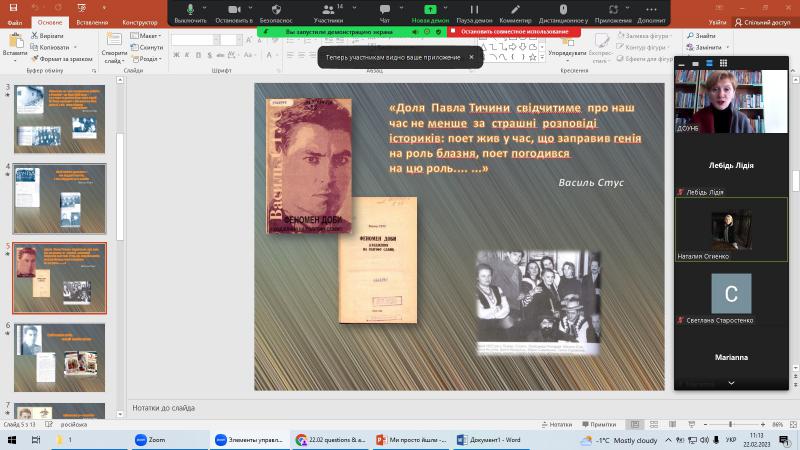800x450 pixels.
Task: Toggle text shadow S
Action: (209, 55)
